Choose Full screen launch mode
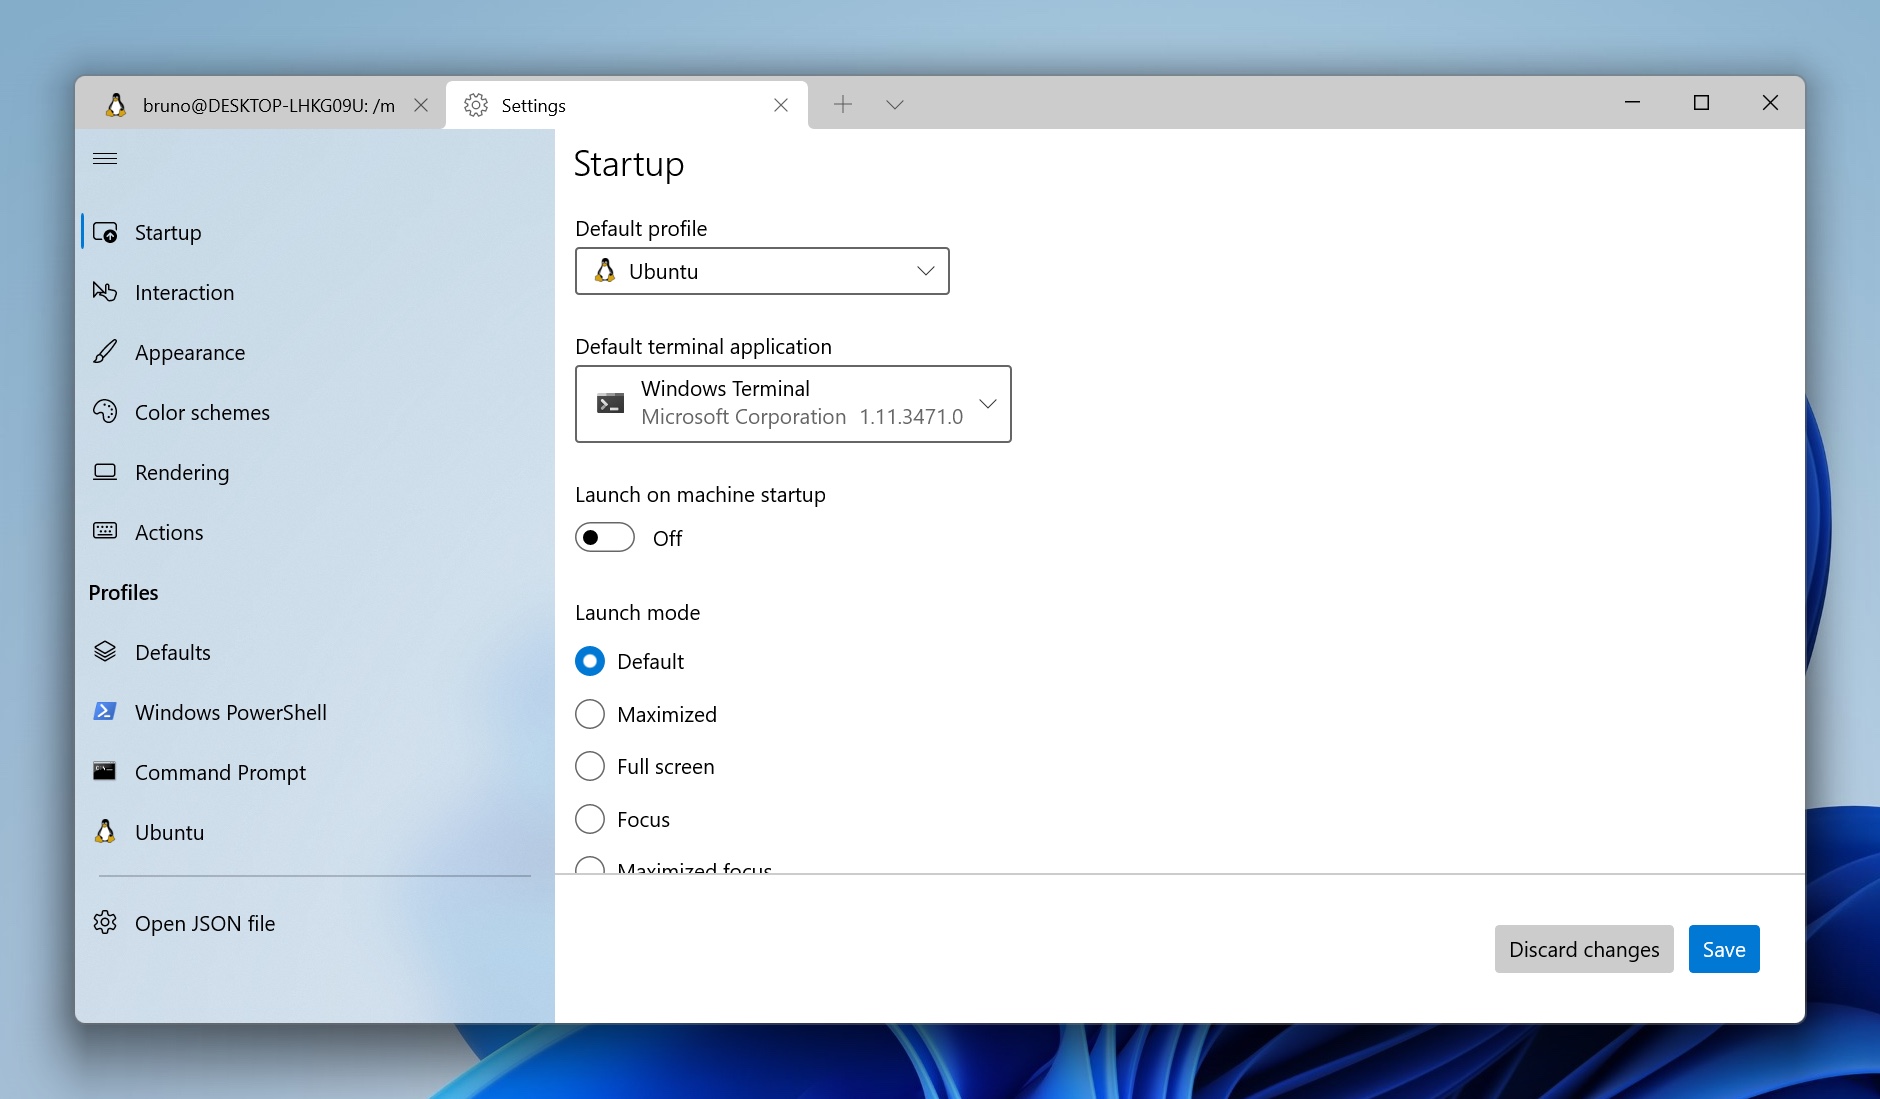The image size is (1880, 1099). click(590, 766)
